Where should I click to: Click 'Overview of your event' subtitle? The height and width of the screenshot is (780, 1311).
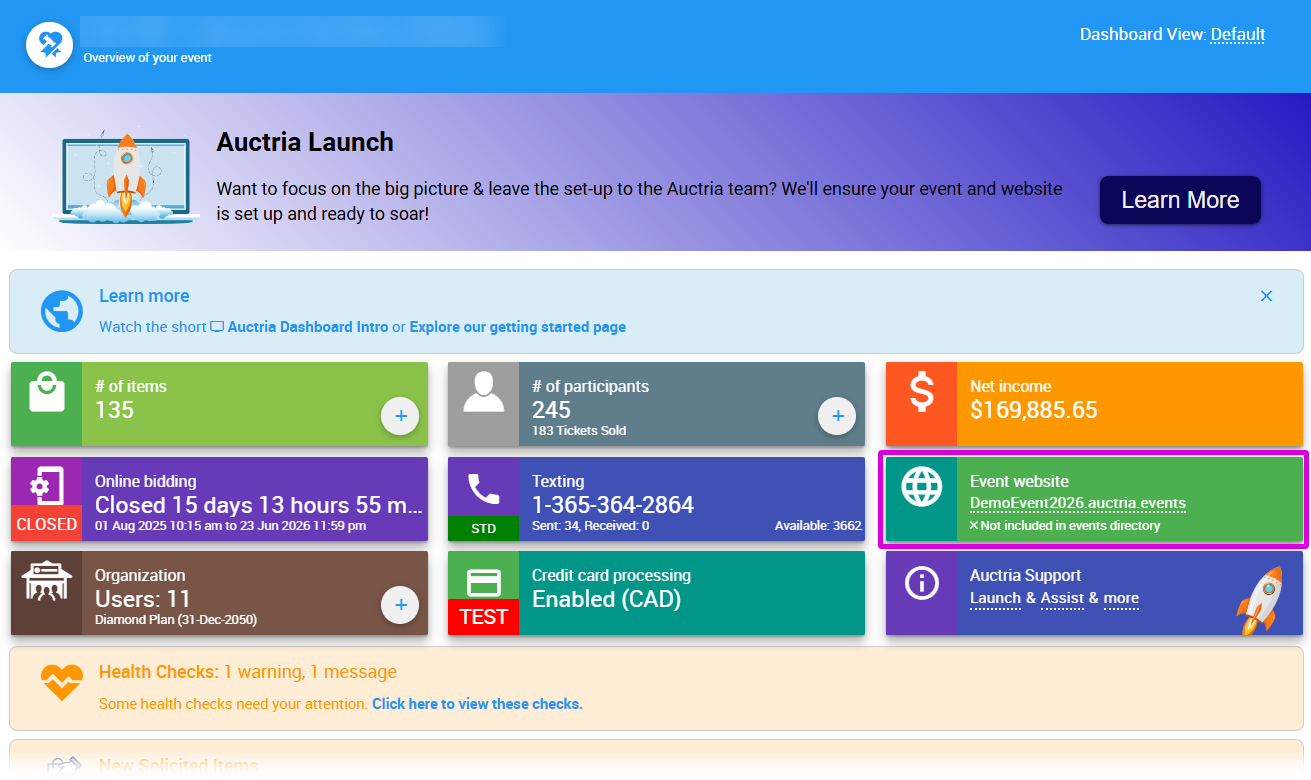(148, 58)
